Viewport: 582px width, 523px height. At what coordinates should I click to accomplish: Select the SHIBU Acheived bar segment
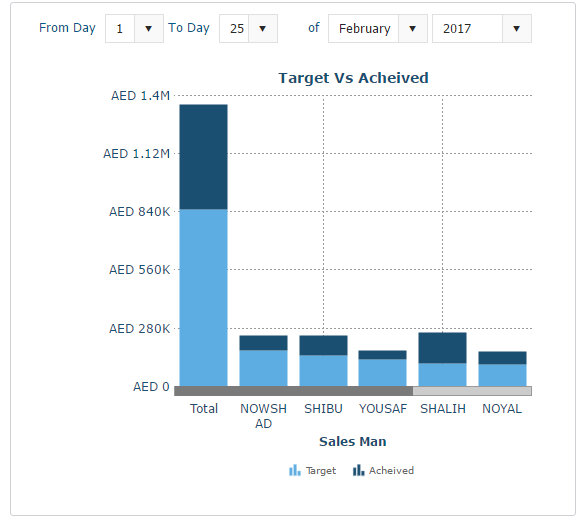[323, 345]
